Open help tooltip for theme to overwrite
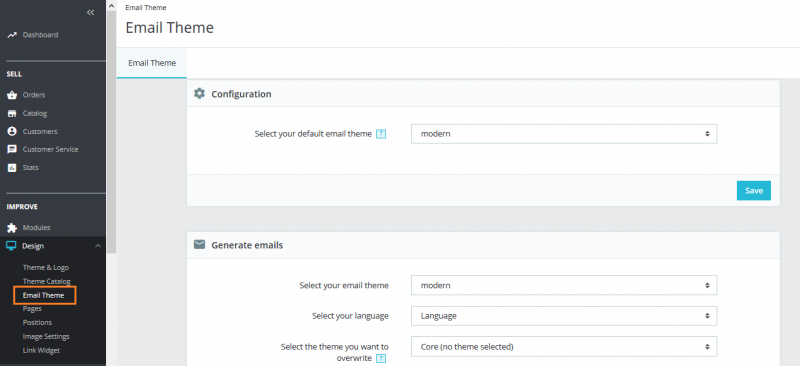The height and width of the screenshot is (366, 800). (x=381, y=358)
